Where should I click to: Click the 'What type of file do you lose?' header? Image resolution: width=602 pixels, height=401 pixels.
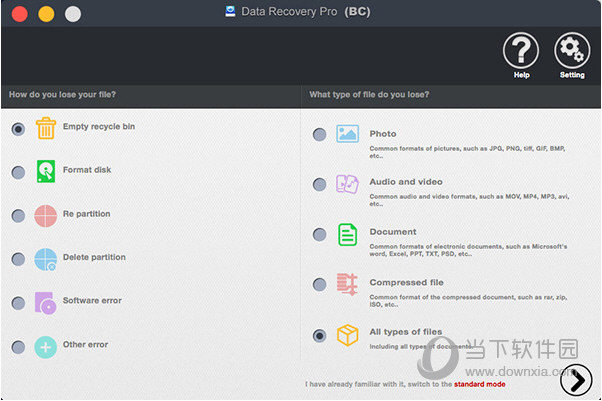pos(369,94)
